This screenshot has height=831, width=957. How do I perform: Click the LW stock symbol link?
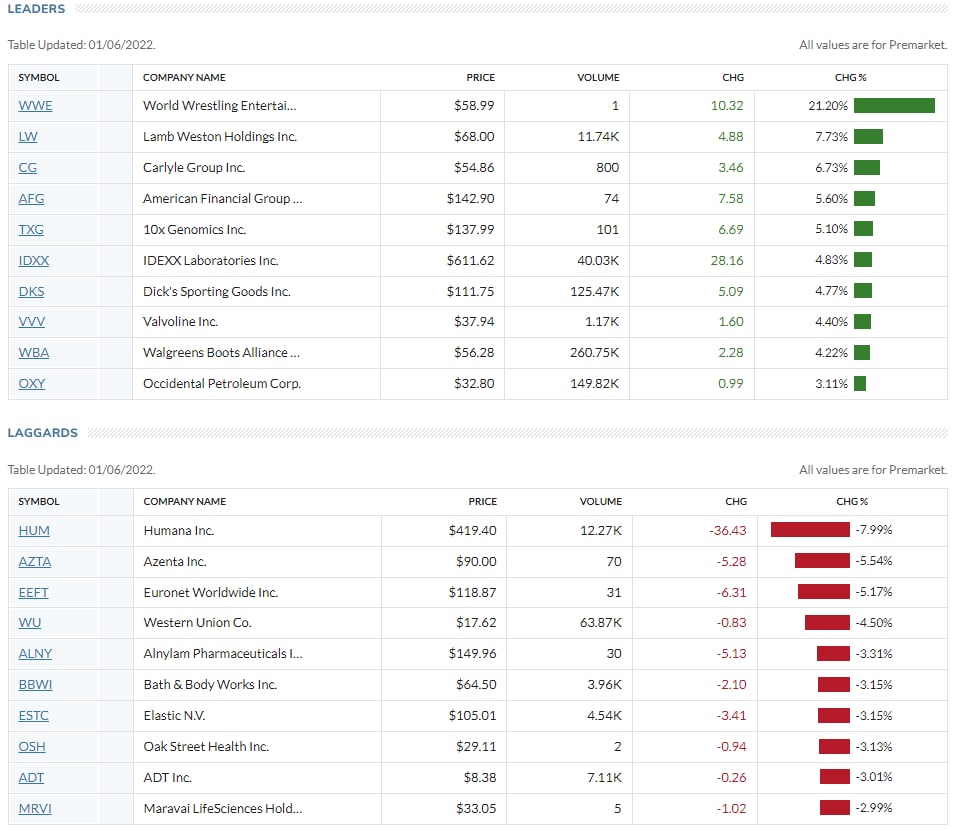[28, 137]
